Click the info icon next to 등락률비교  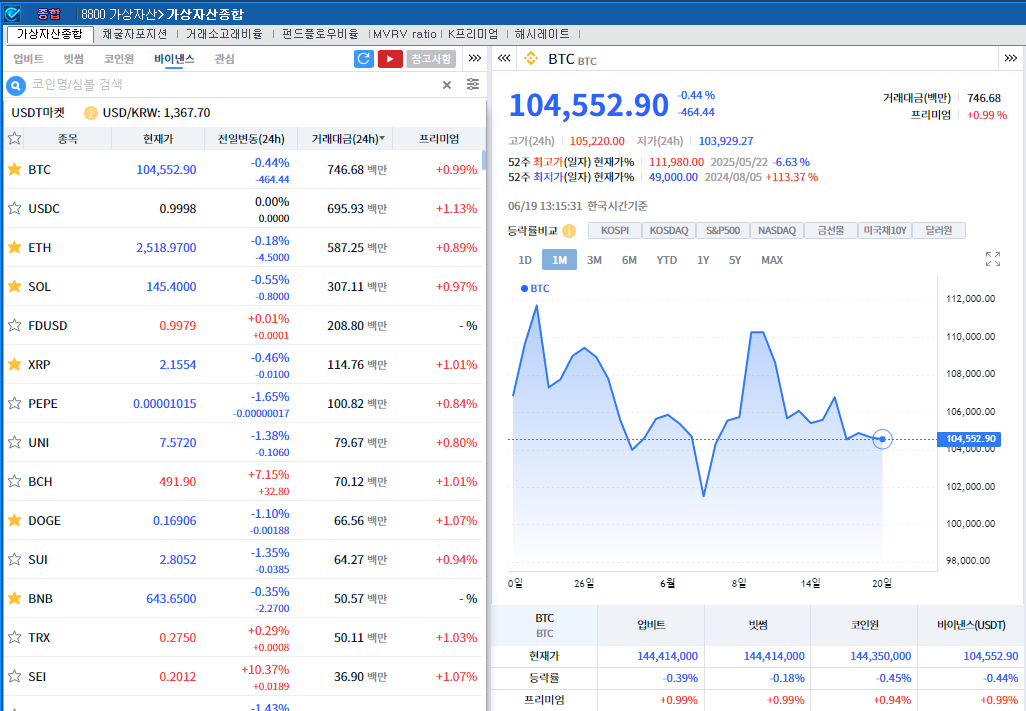pyautogui.click(x=569, y=231)
